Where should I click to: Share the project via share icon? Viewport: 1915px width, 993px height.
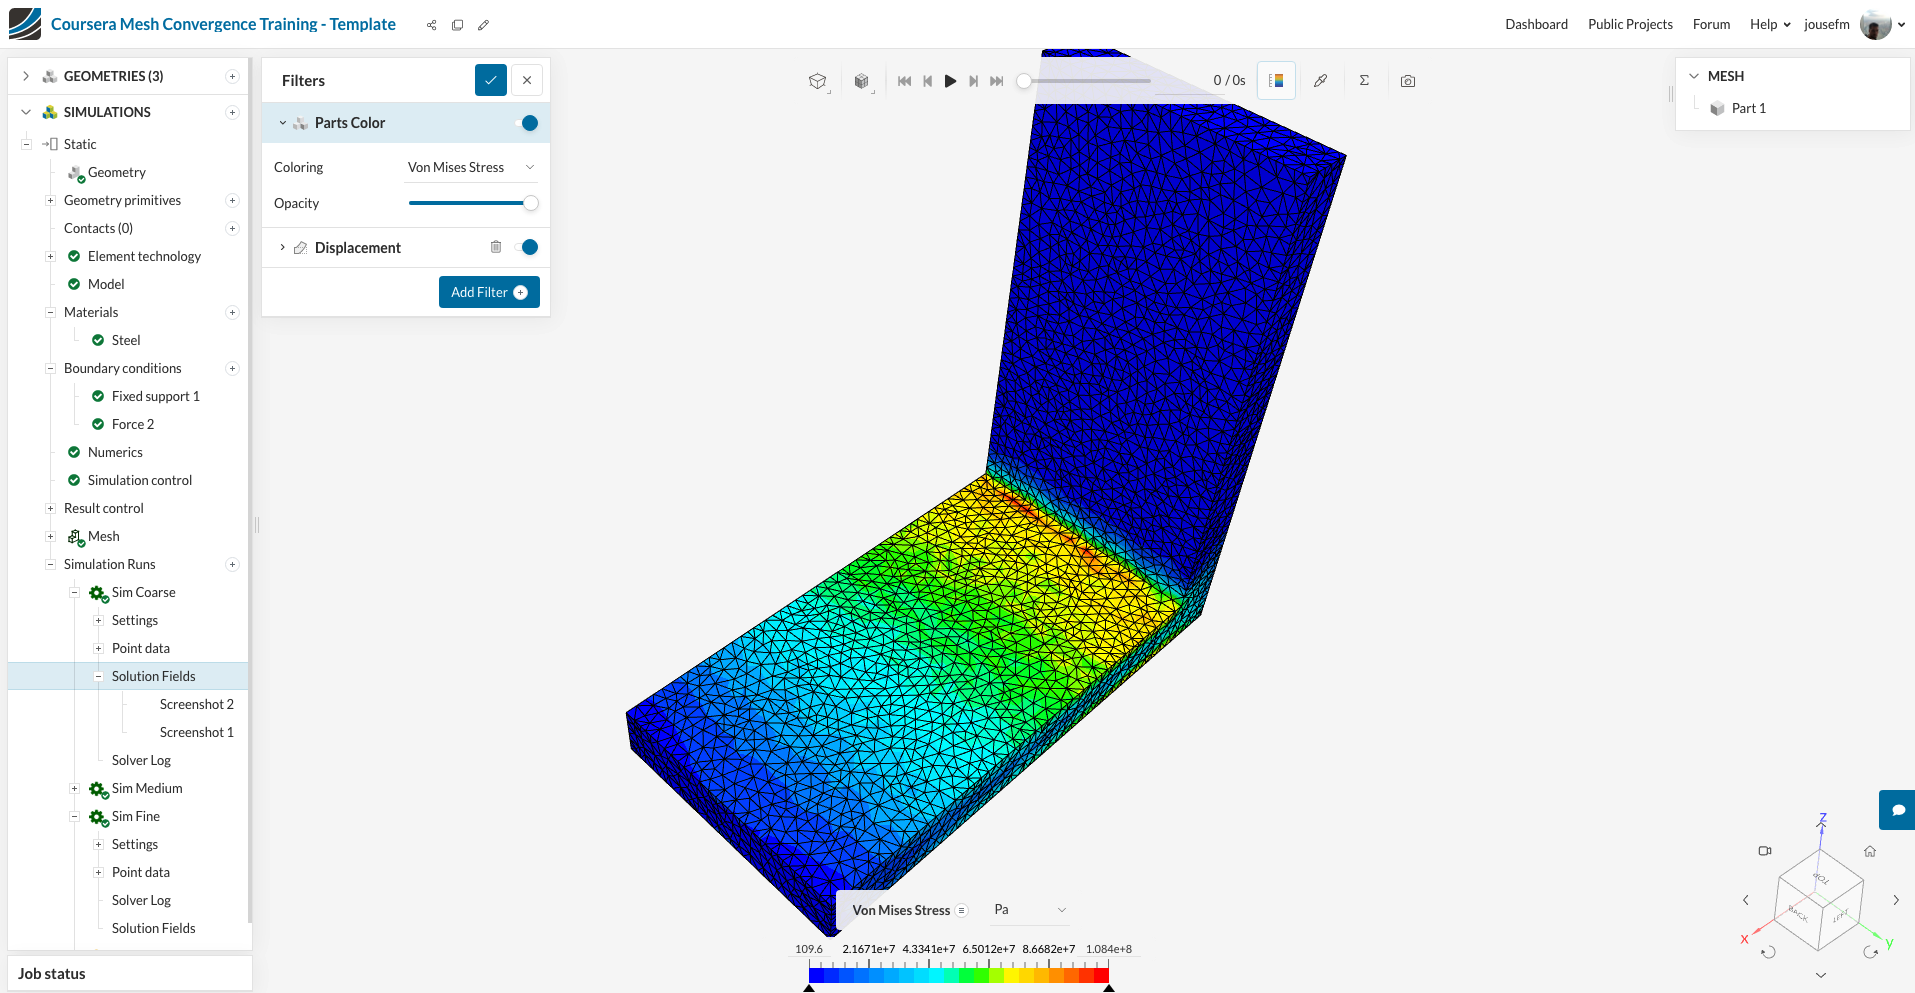point(431,25)
